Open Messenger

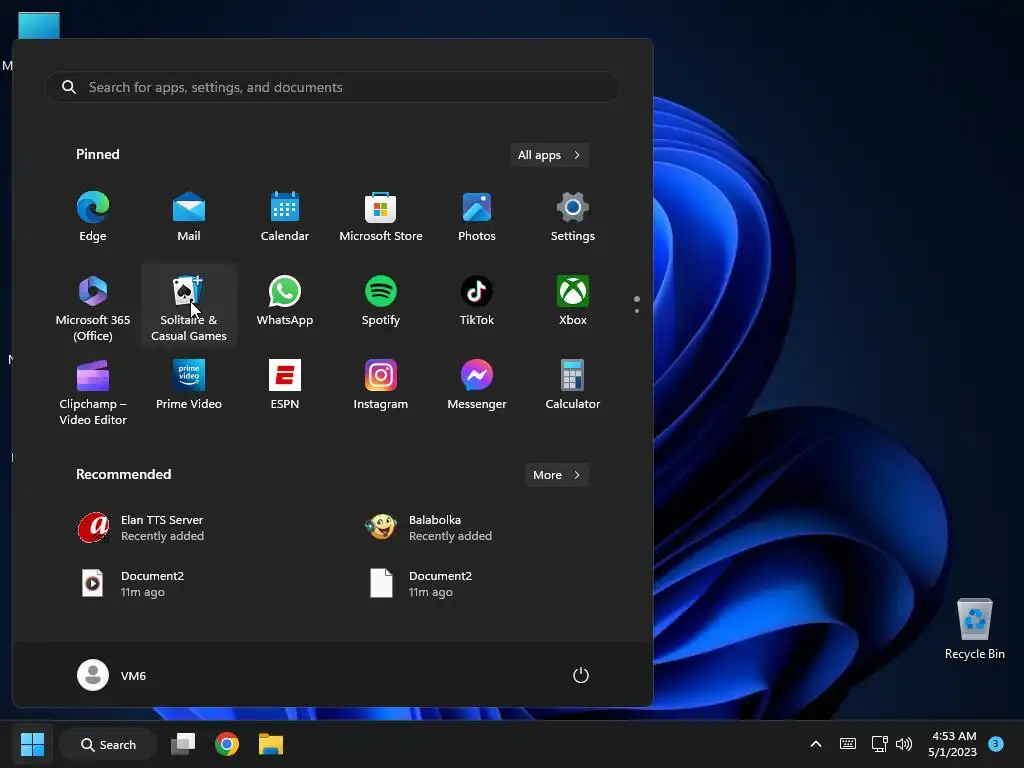click(477, 386)
